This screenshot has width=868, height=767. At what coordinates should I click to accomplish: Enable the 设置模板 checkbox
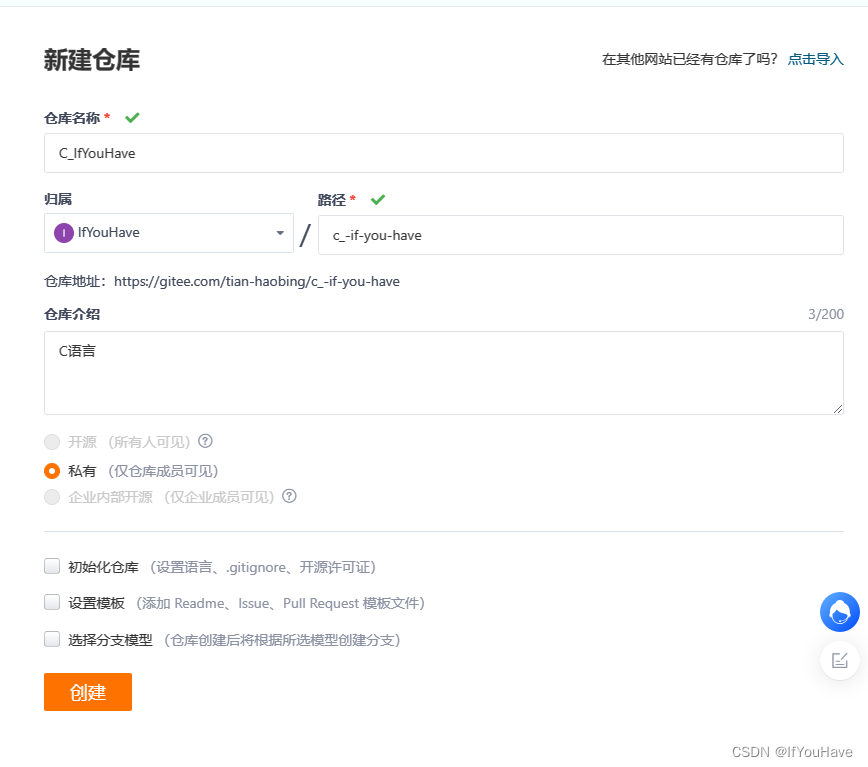point(52,602)
